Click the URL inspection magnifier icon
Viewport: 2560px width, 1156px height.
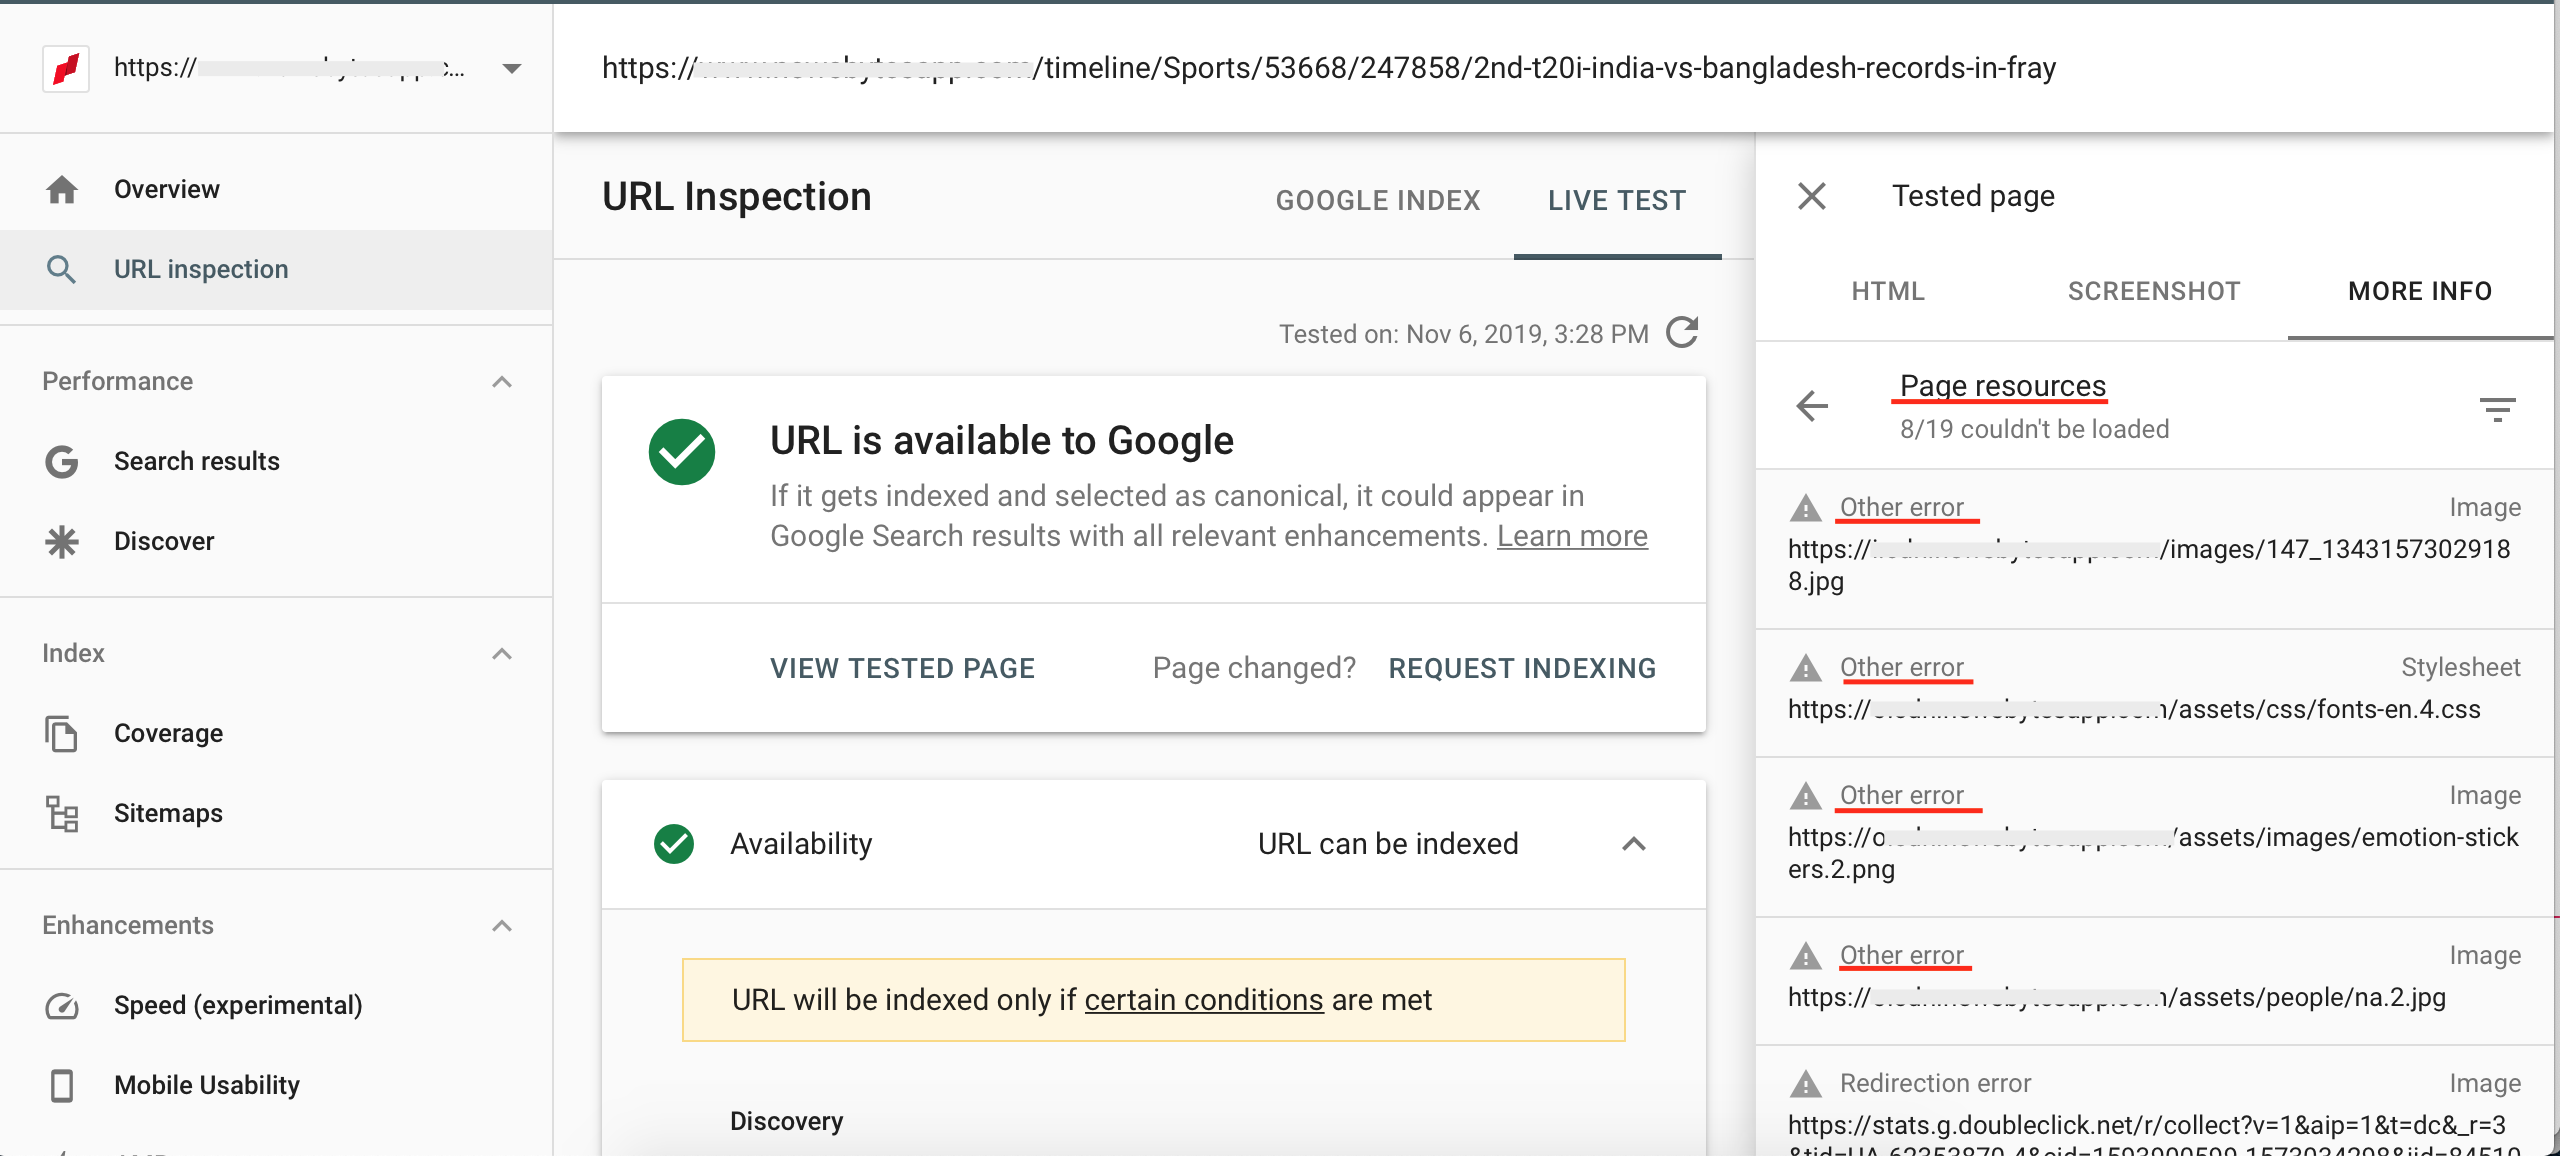click(62, 269)
